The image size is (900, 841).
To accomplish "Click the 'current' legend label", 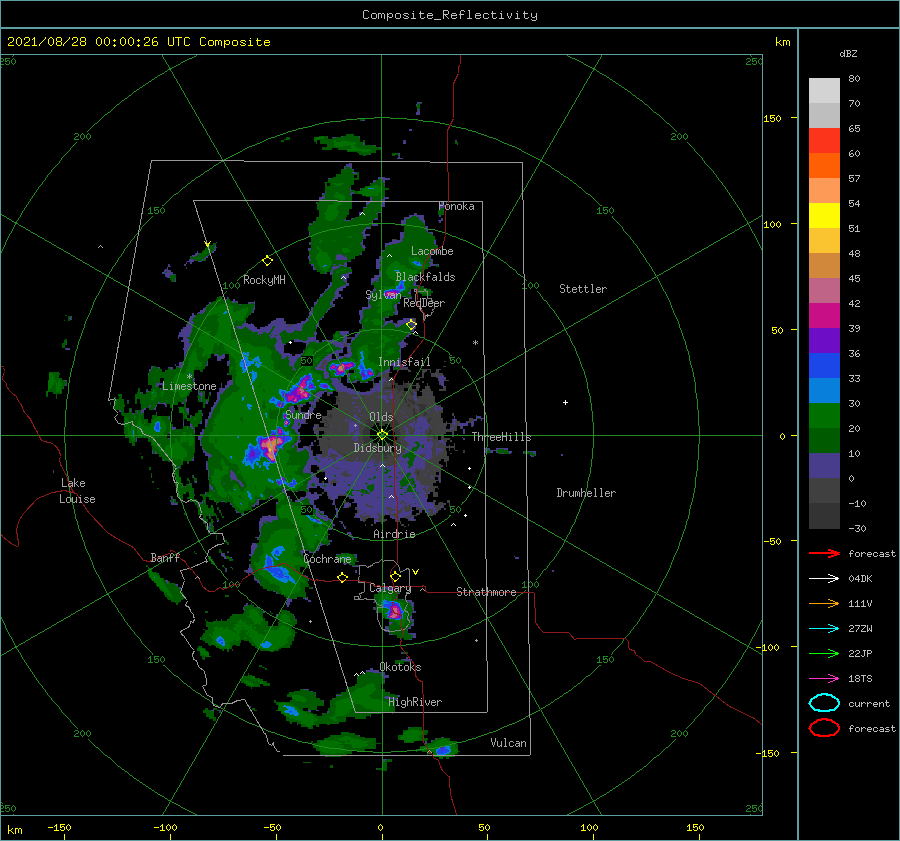I will click(x=869, y=704).
